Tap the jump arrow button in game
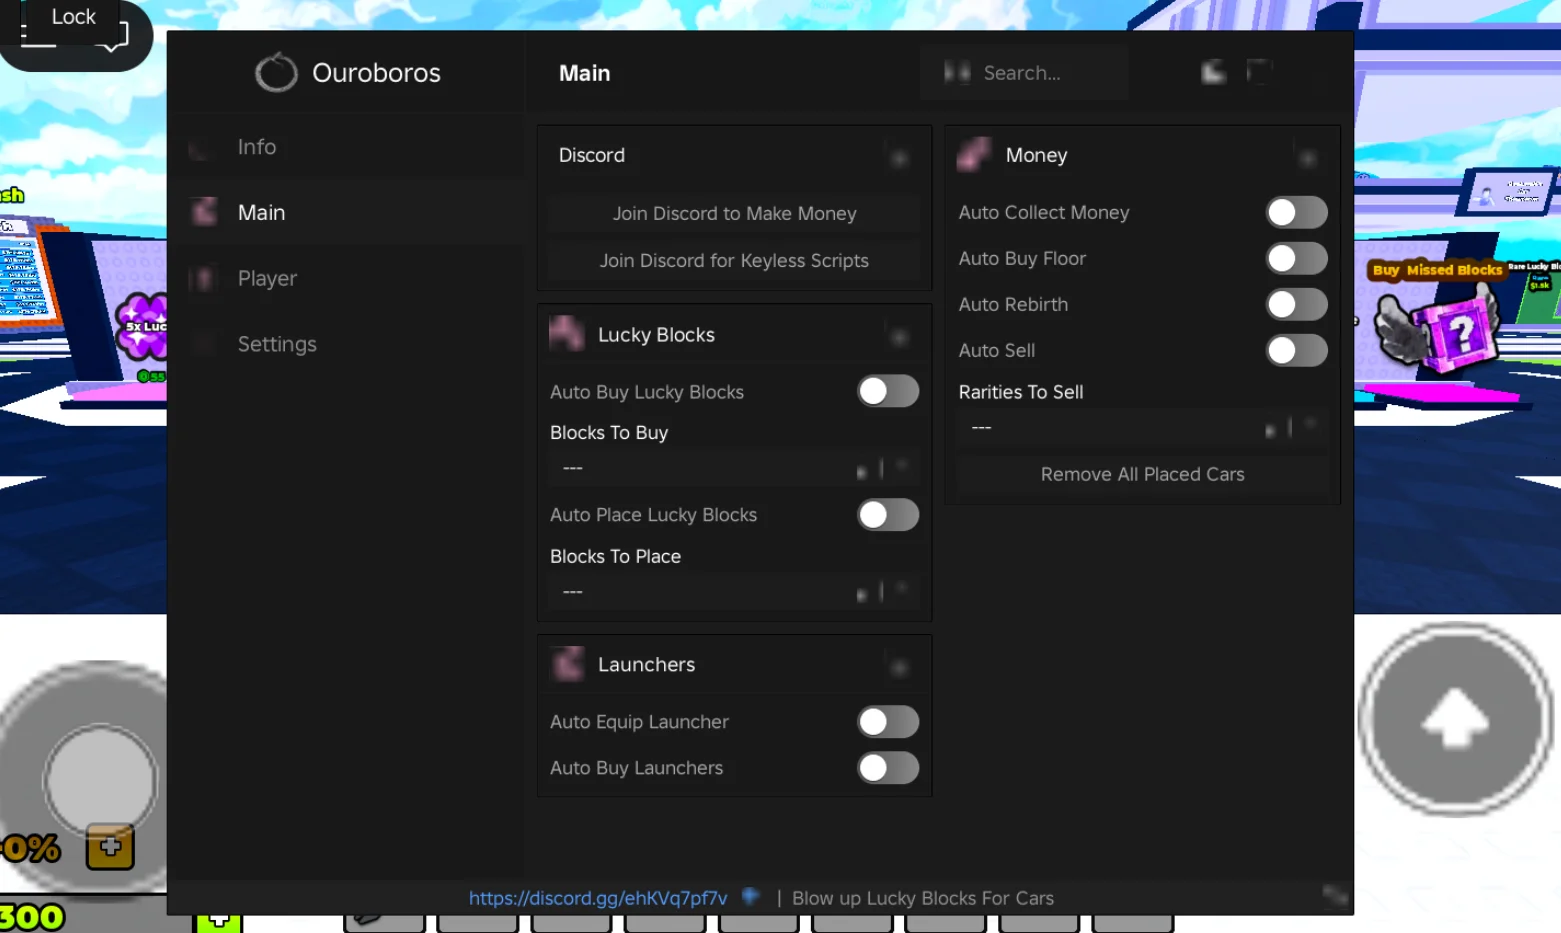1561x933 pixels. [x=1455, y=718]
